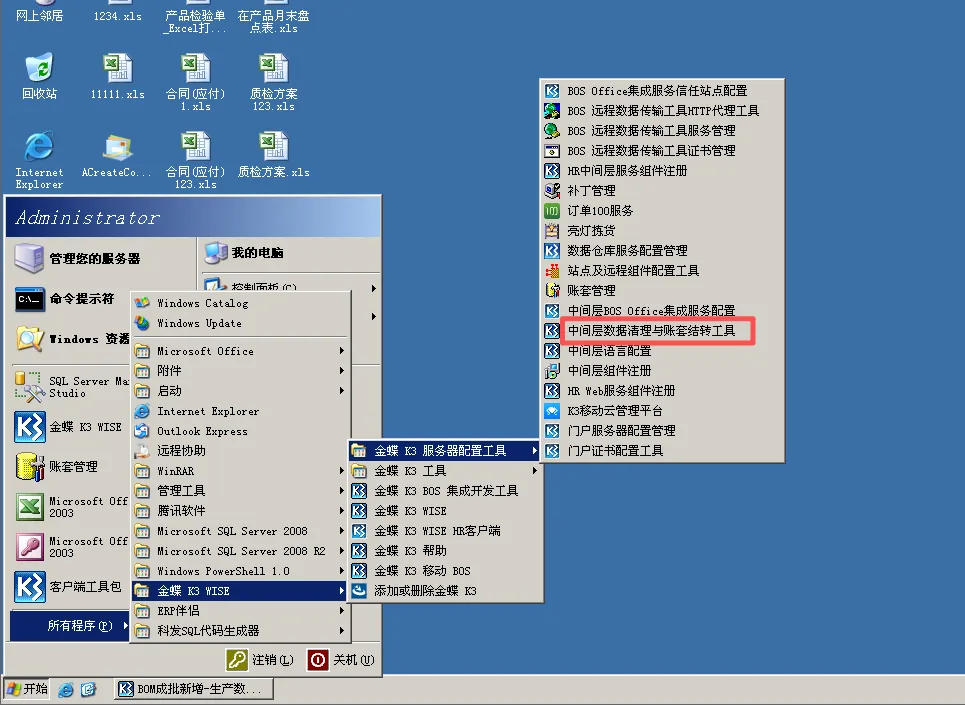Open 金蝶 K3 BOS 集成开发工具
The height and width of the screenshot is (705, 965).
[x=446, y=491]
